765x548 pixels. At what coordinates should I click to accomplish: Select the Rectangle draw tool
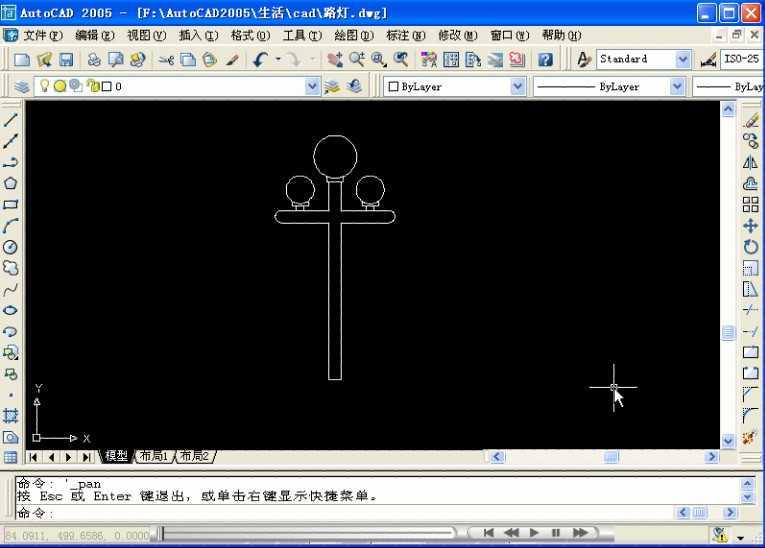[10, 204]
